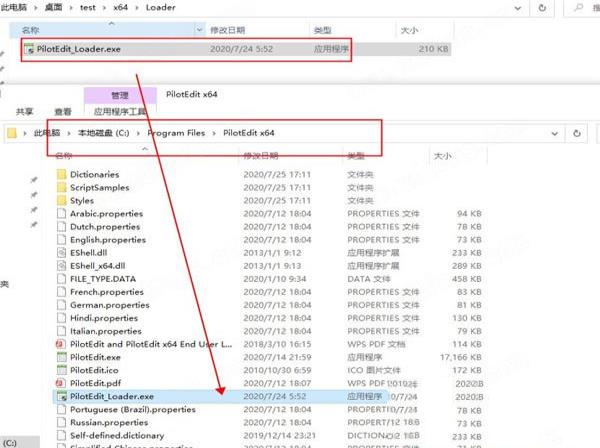
Task: Click the date 2019/12/14 23:21 cell
Action: pos(279,435)
